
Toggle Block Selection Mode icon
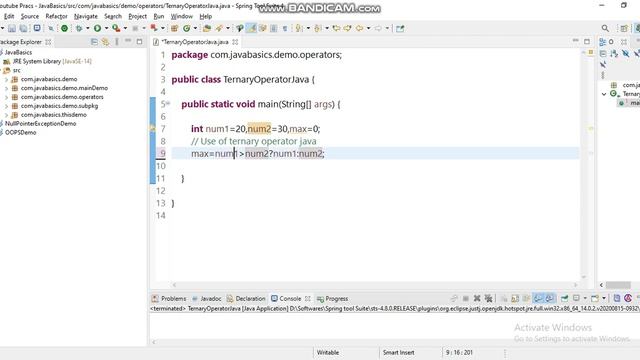273,28
